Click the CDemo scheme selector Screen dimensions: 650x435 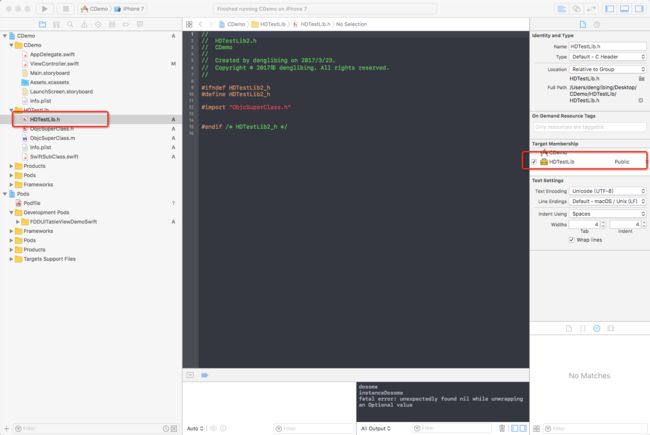pyautogui.click(x=95, y=9)
